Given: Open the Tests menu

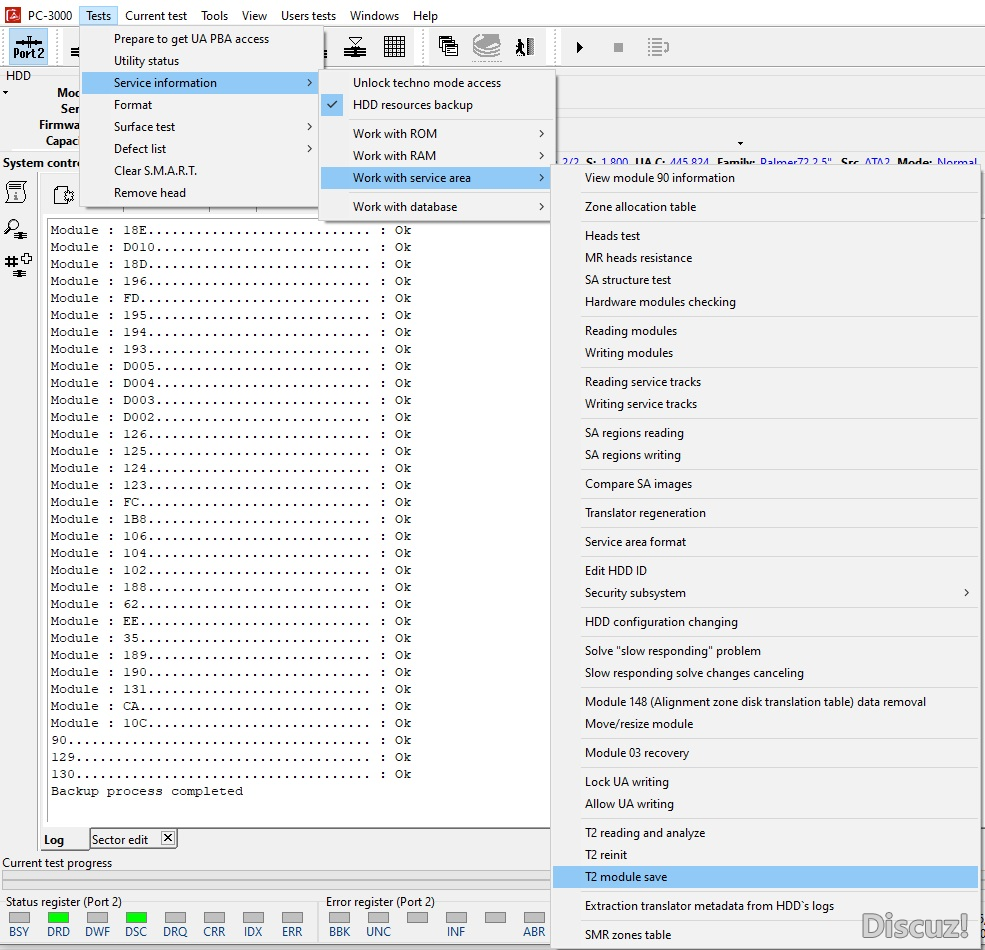Looking at the screenshot, I should click(98, 16).
